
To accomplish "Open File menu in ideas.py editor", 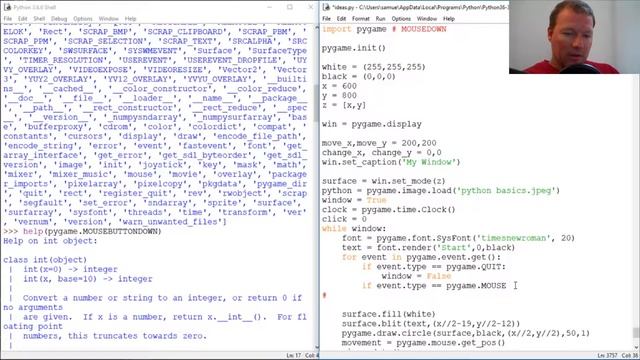I will (327, 19).
